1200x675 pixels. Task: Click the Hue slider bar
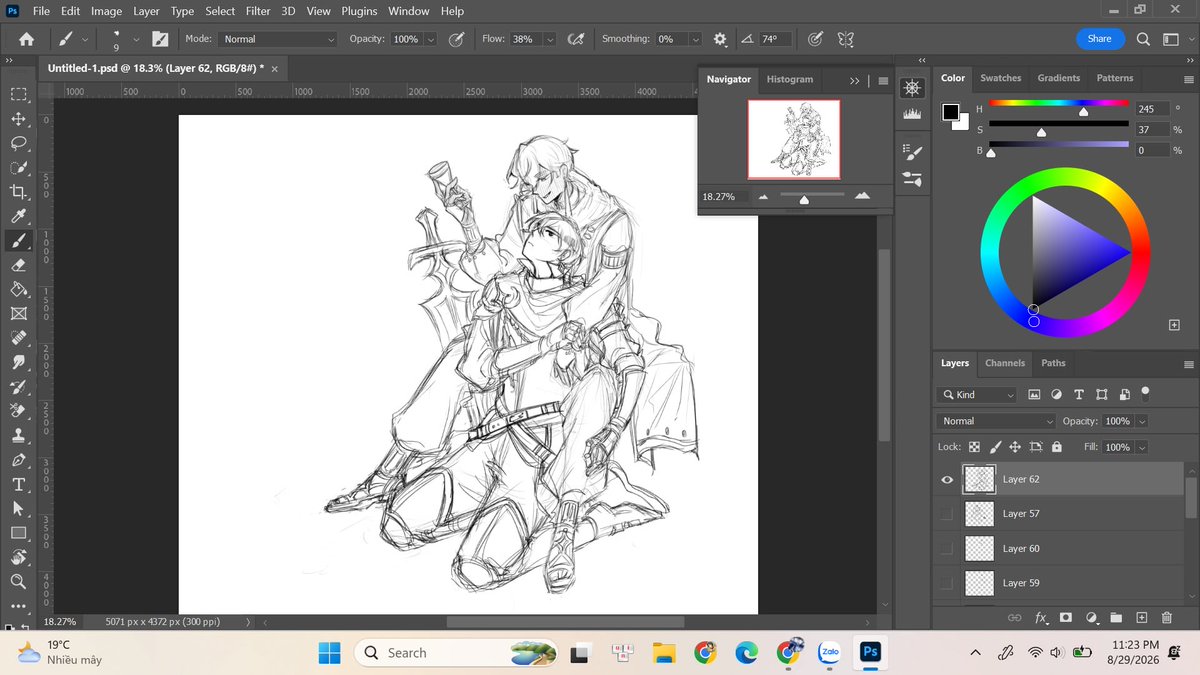pos(1059,103)
